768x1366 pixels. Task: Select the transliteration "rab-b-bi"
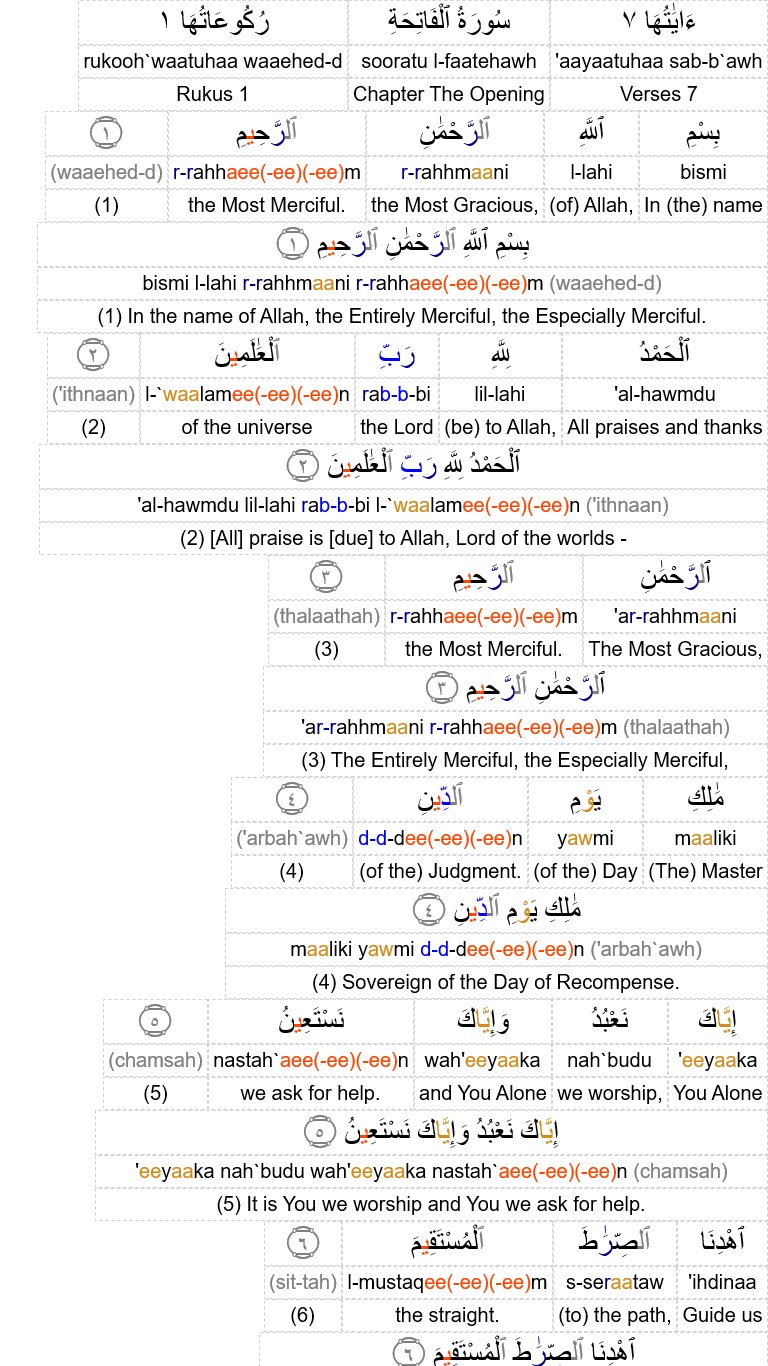pos(396,394)
